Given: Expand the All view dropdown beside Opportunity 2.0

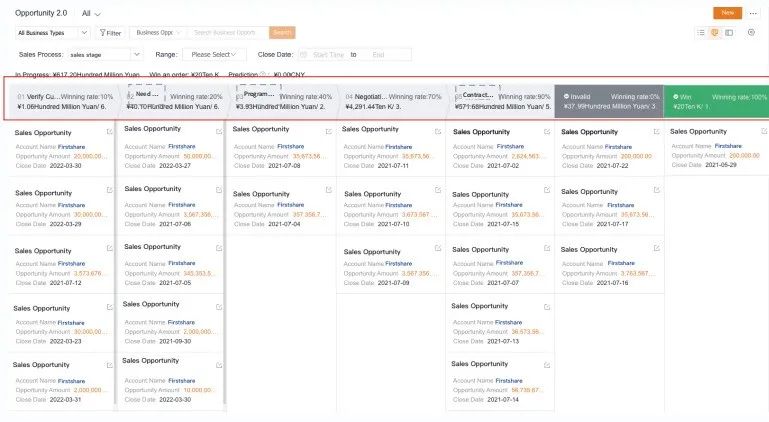Looking at the screenshot, I should point(91,14).
